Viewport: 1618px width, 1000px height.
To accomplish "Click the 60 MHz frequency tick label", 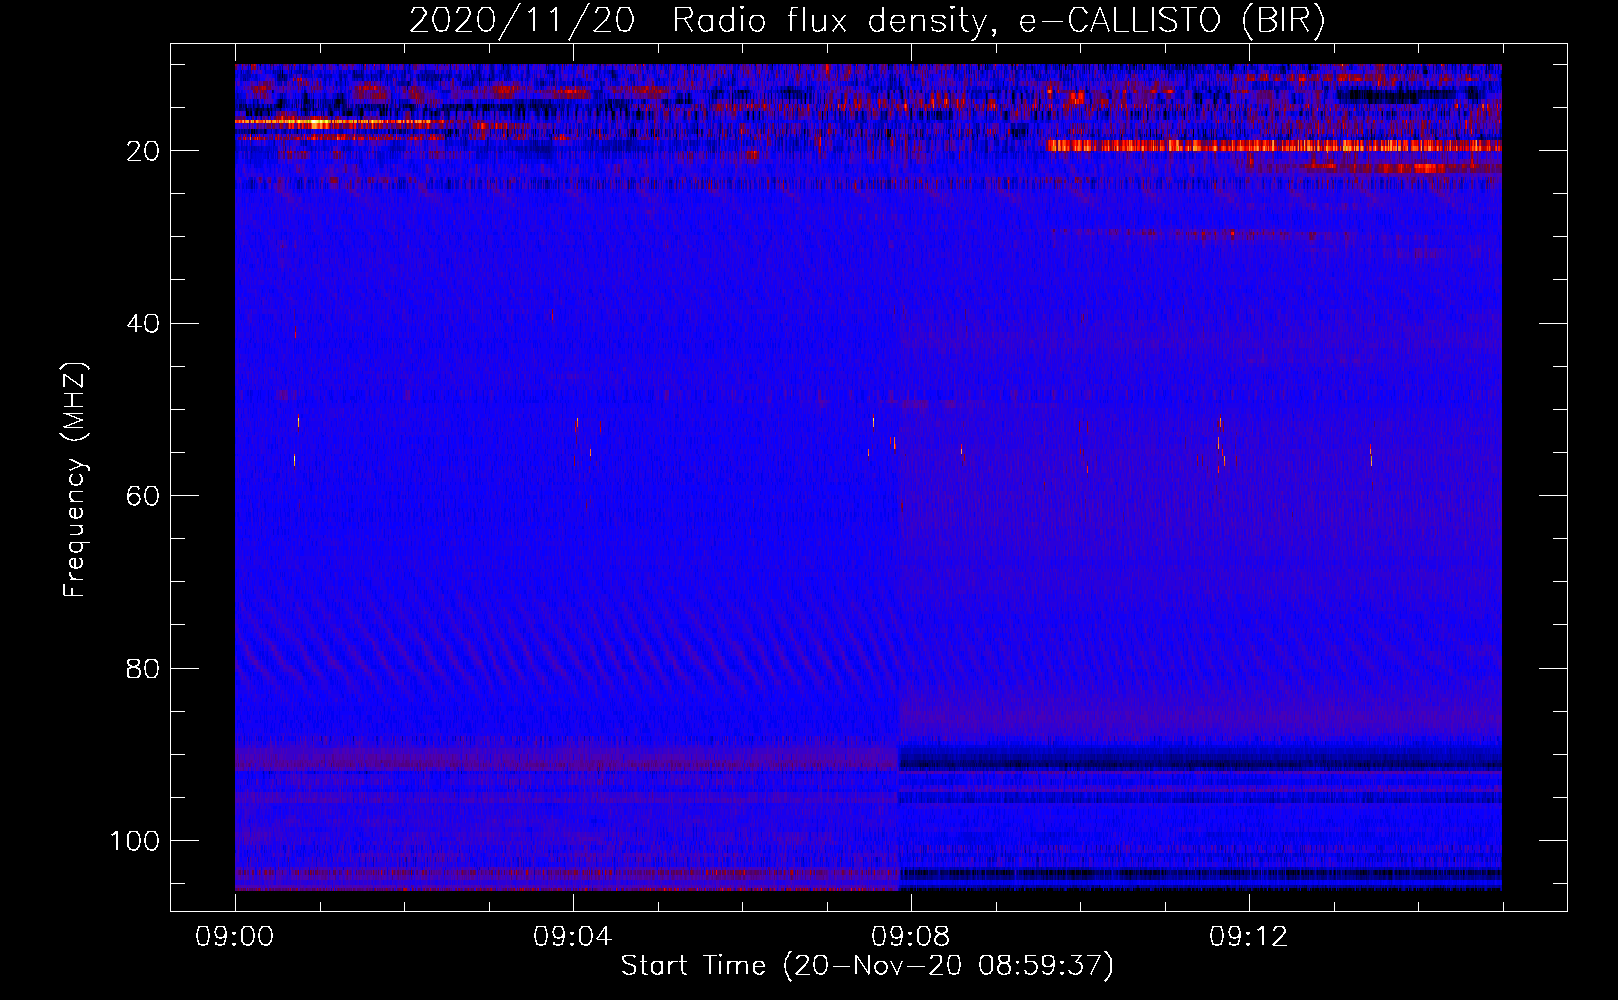I will click(144, 496).
